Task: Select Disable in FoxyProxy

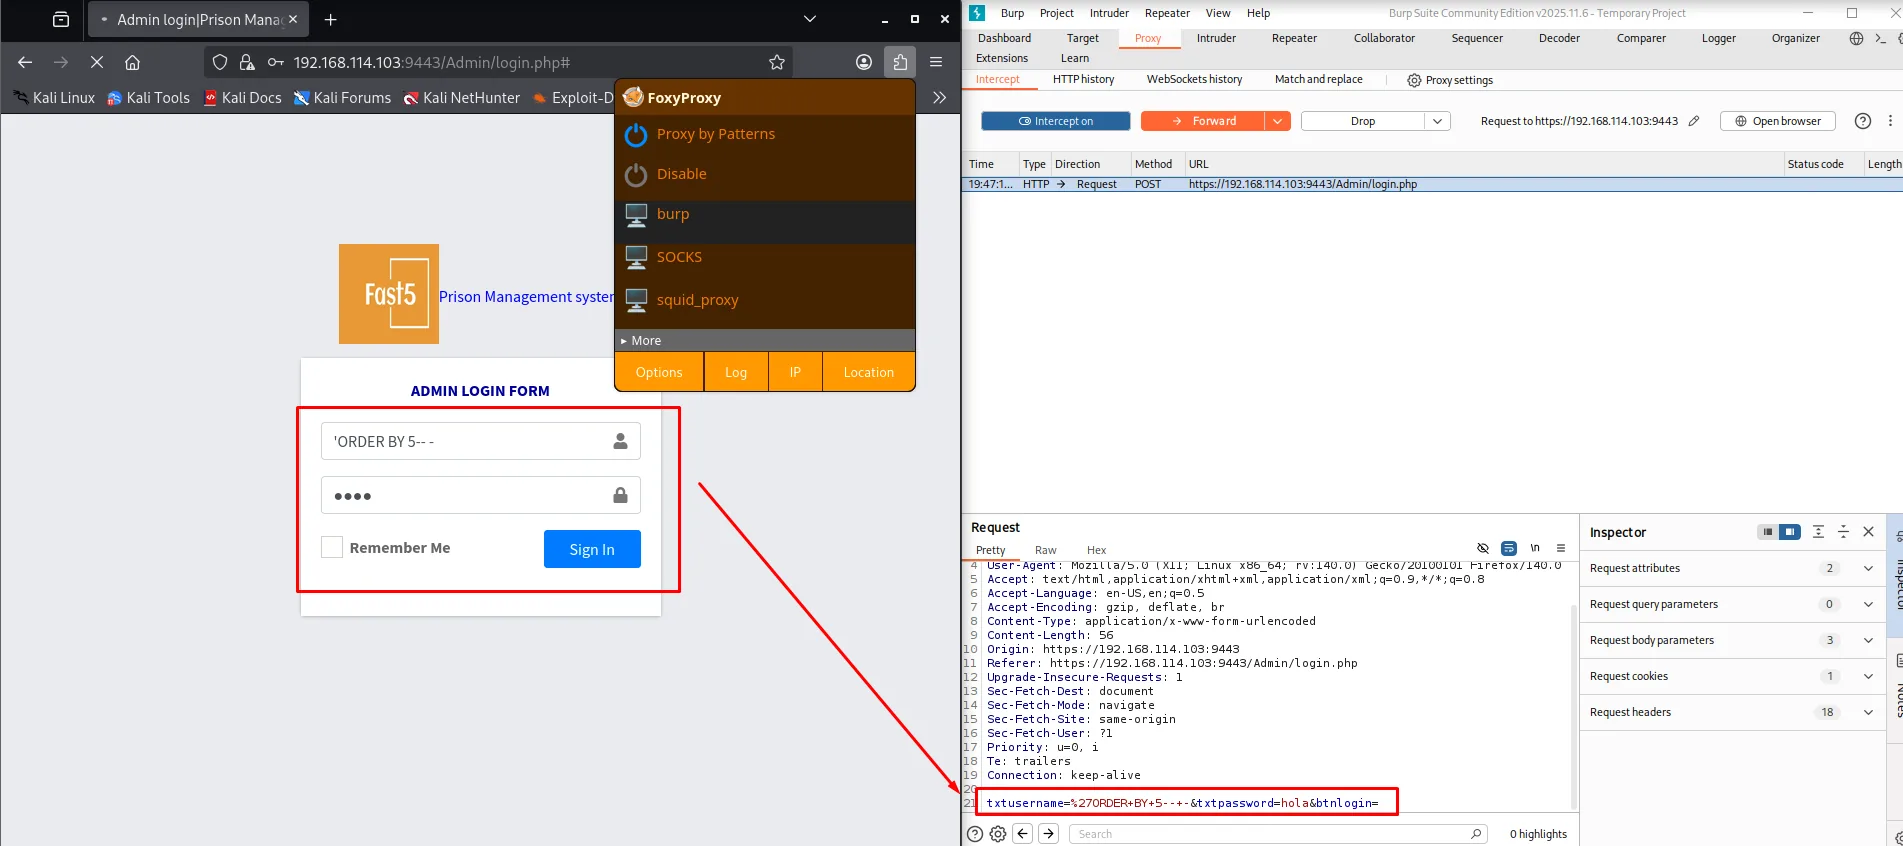Action: pos(765,174)
